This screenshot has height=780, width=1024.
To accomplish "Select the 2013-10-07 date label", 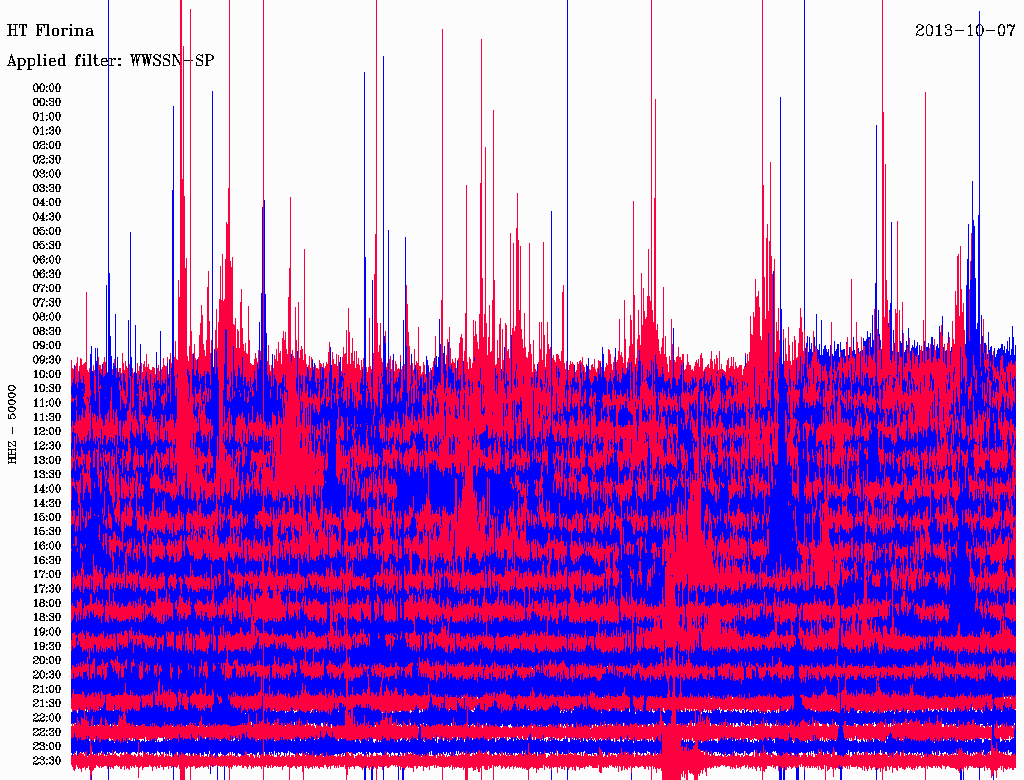I will 965,30.
